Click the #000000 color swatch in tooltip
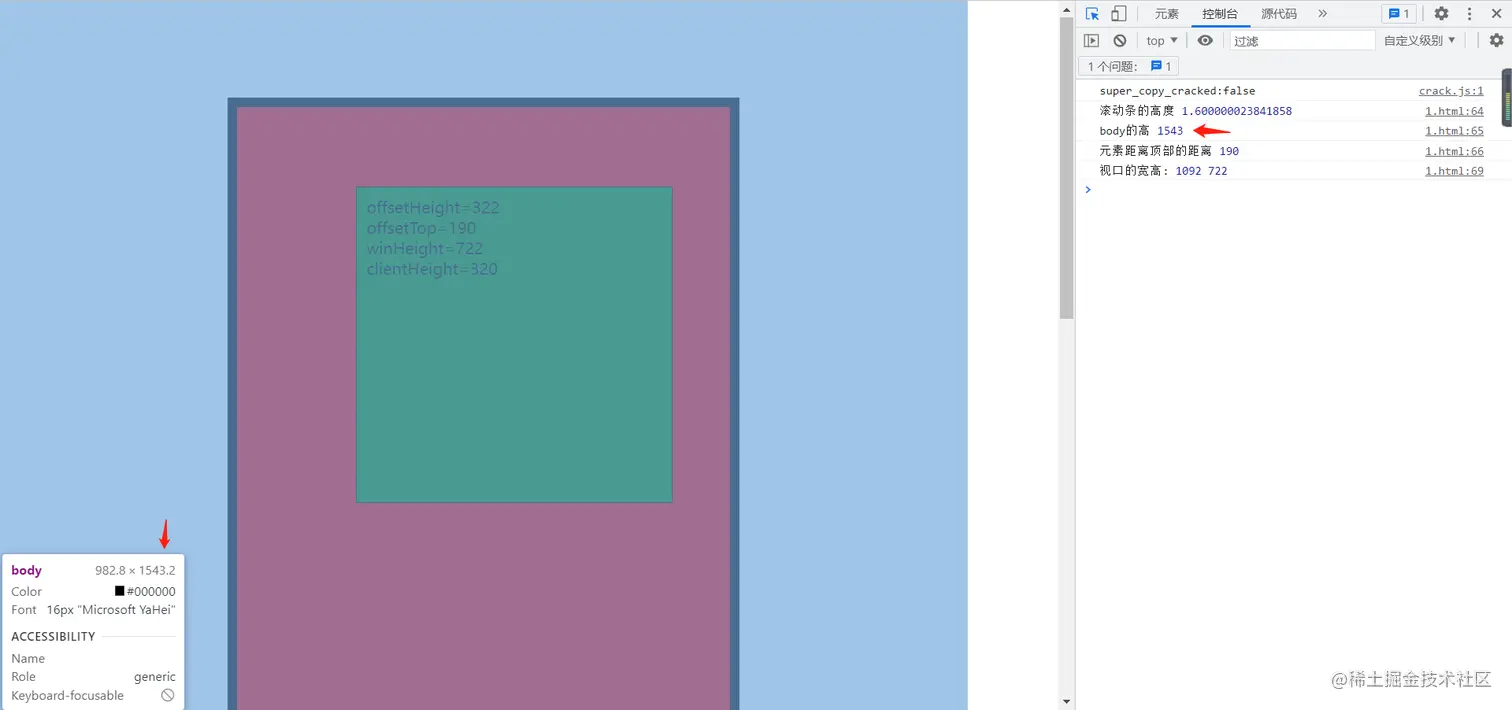 [119, 591]
